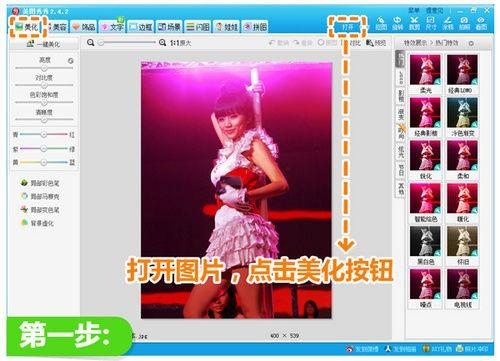Select the 局部彩色笔 local color pen tool

pos(40,183)
